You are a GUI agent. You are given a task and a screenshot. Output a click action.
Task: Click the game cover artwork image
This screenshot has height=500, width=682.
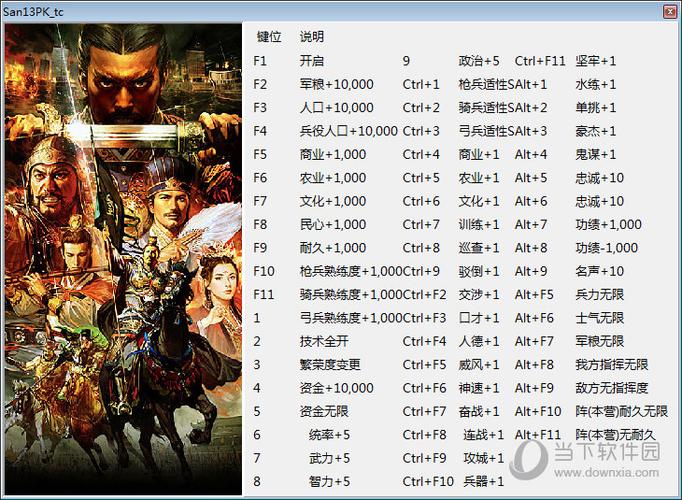(x=123, y=259)
